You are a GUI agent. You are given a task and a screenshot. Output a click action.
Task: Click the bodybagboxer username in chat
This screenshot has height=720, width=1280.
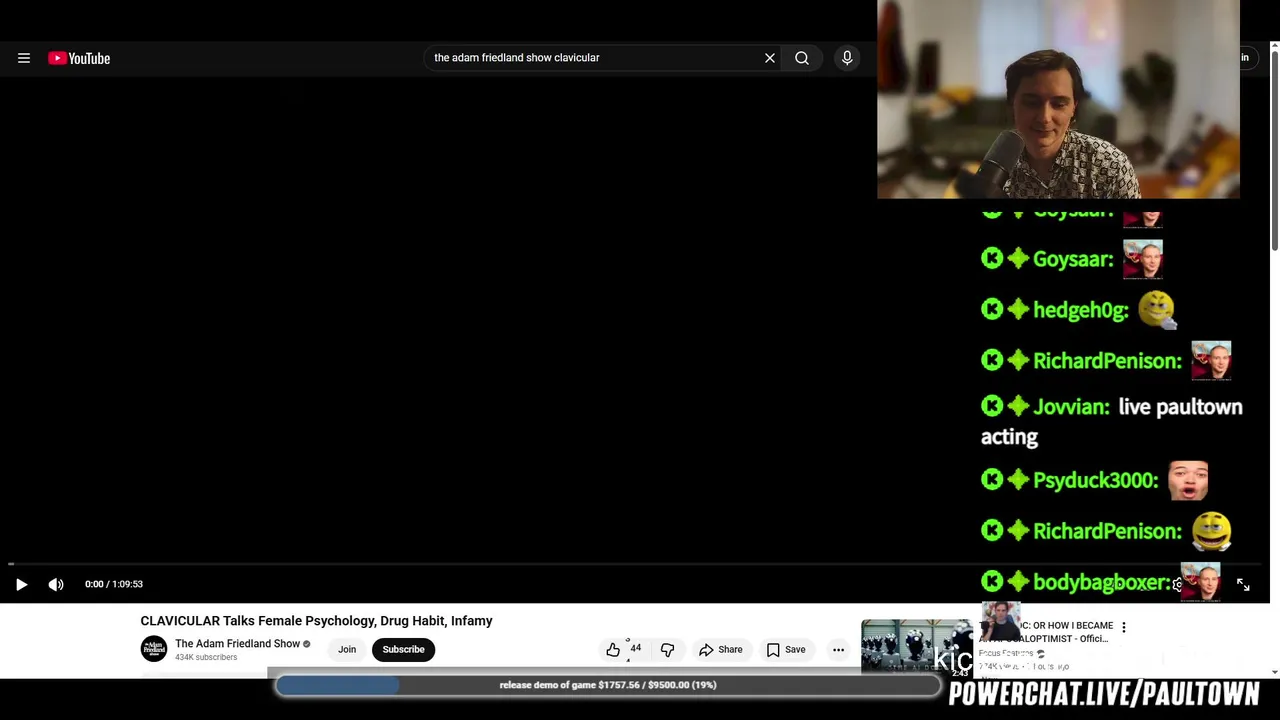[1100, 582]
